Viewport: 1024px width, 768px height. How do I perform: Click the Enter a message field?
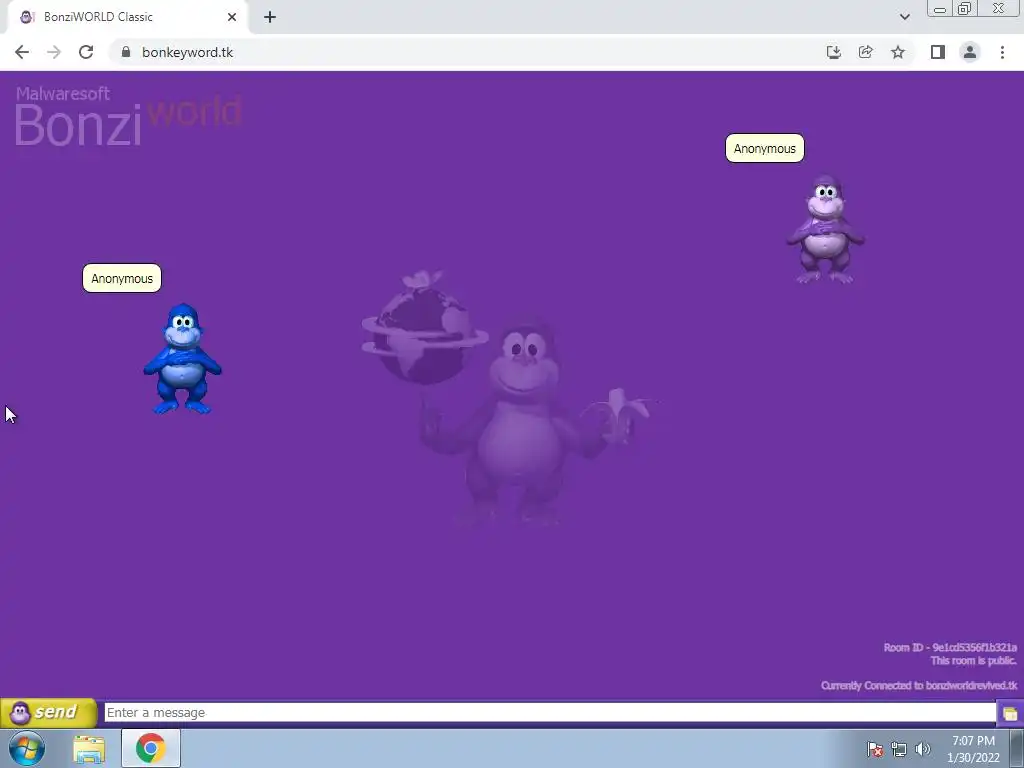550,712
